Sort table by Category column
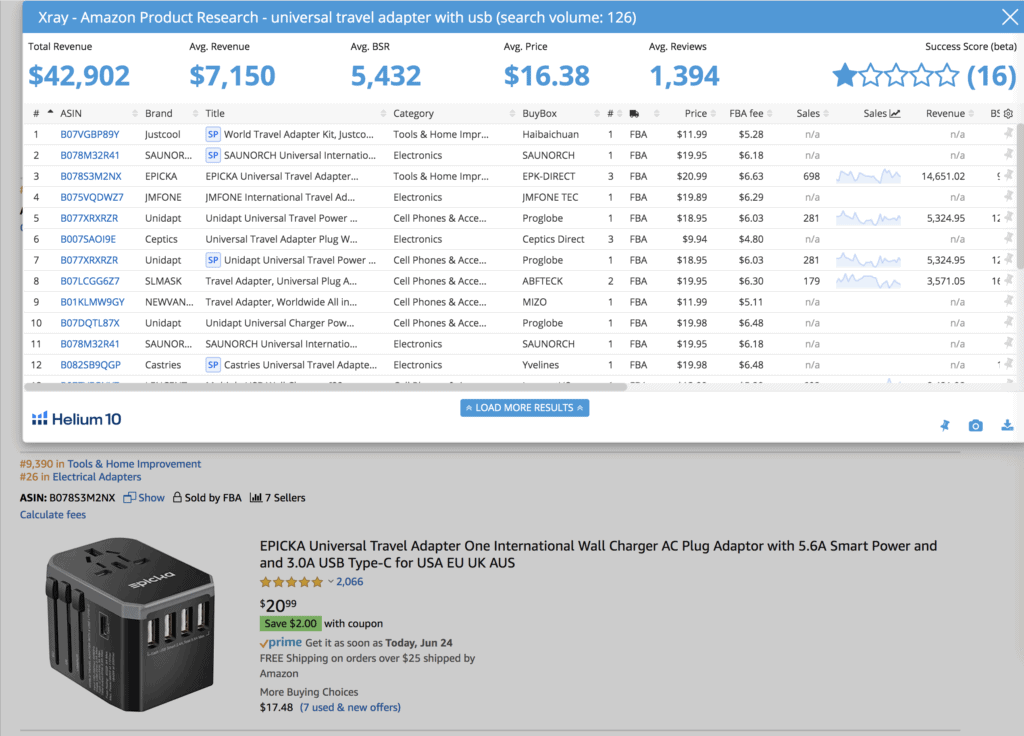Image resolution: width=1024 pixels, height=736 pixels. tap(413, 113)
